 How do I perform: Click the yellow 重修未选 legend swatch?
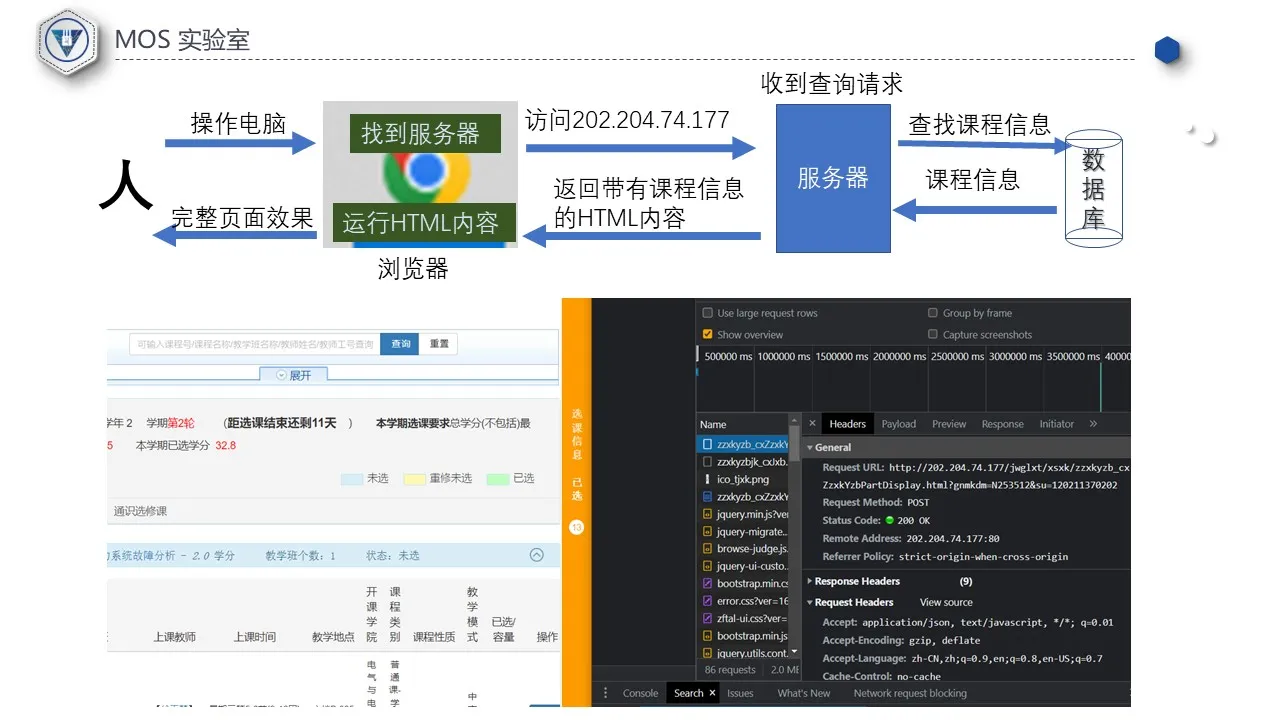(414, 479)
